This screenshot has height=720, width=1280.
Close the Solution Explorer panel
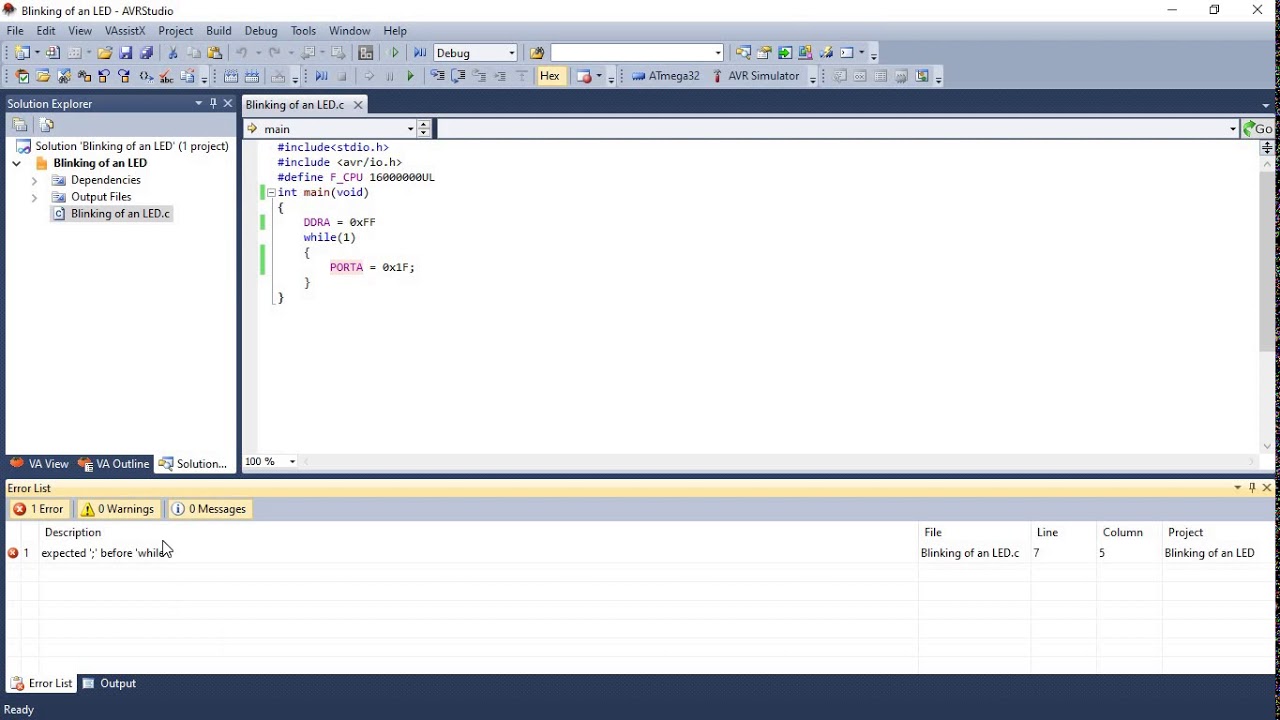[228, 103]
